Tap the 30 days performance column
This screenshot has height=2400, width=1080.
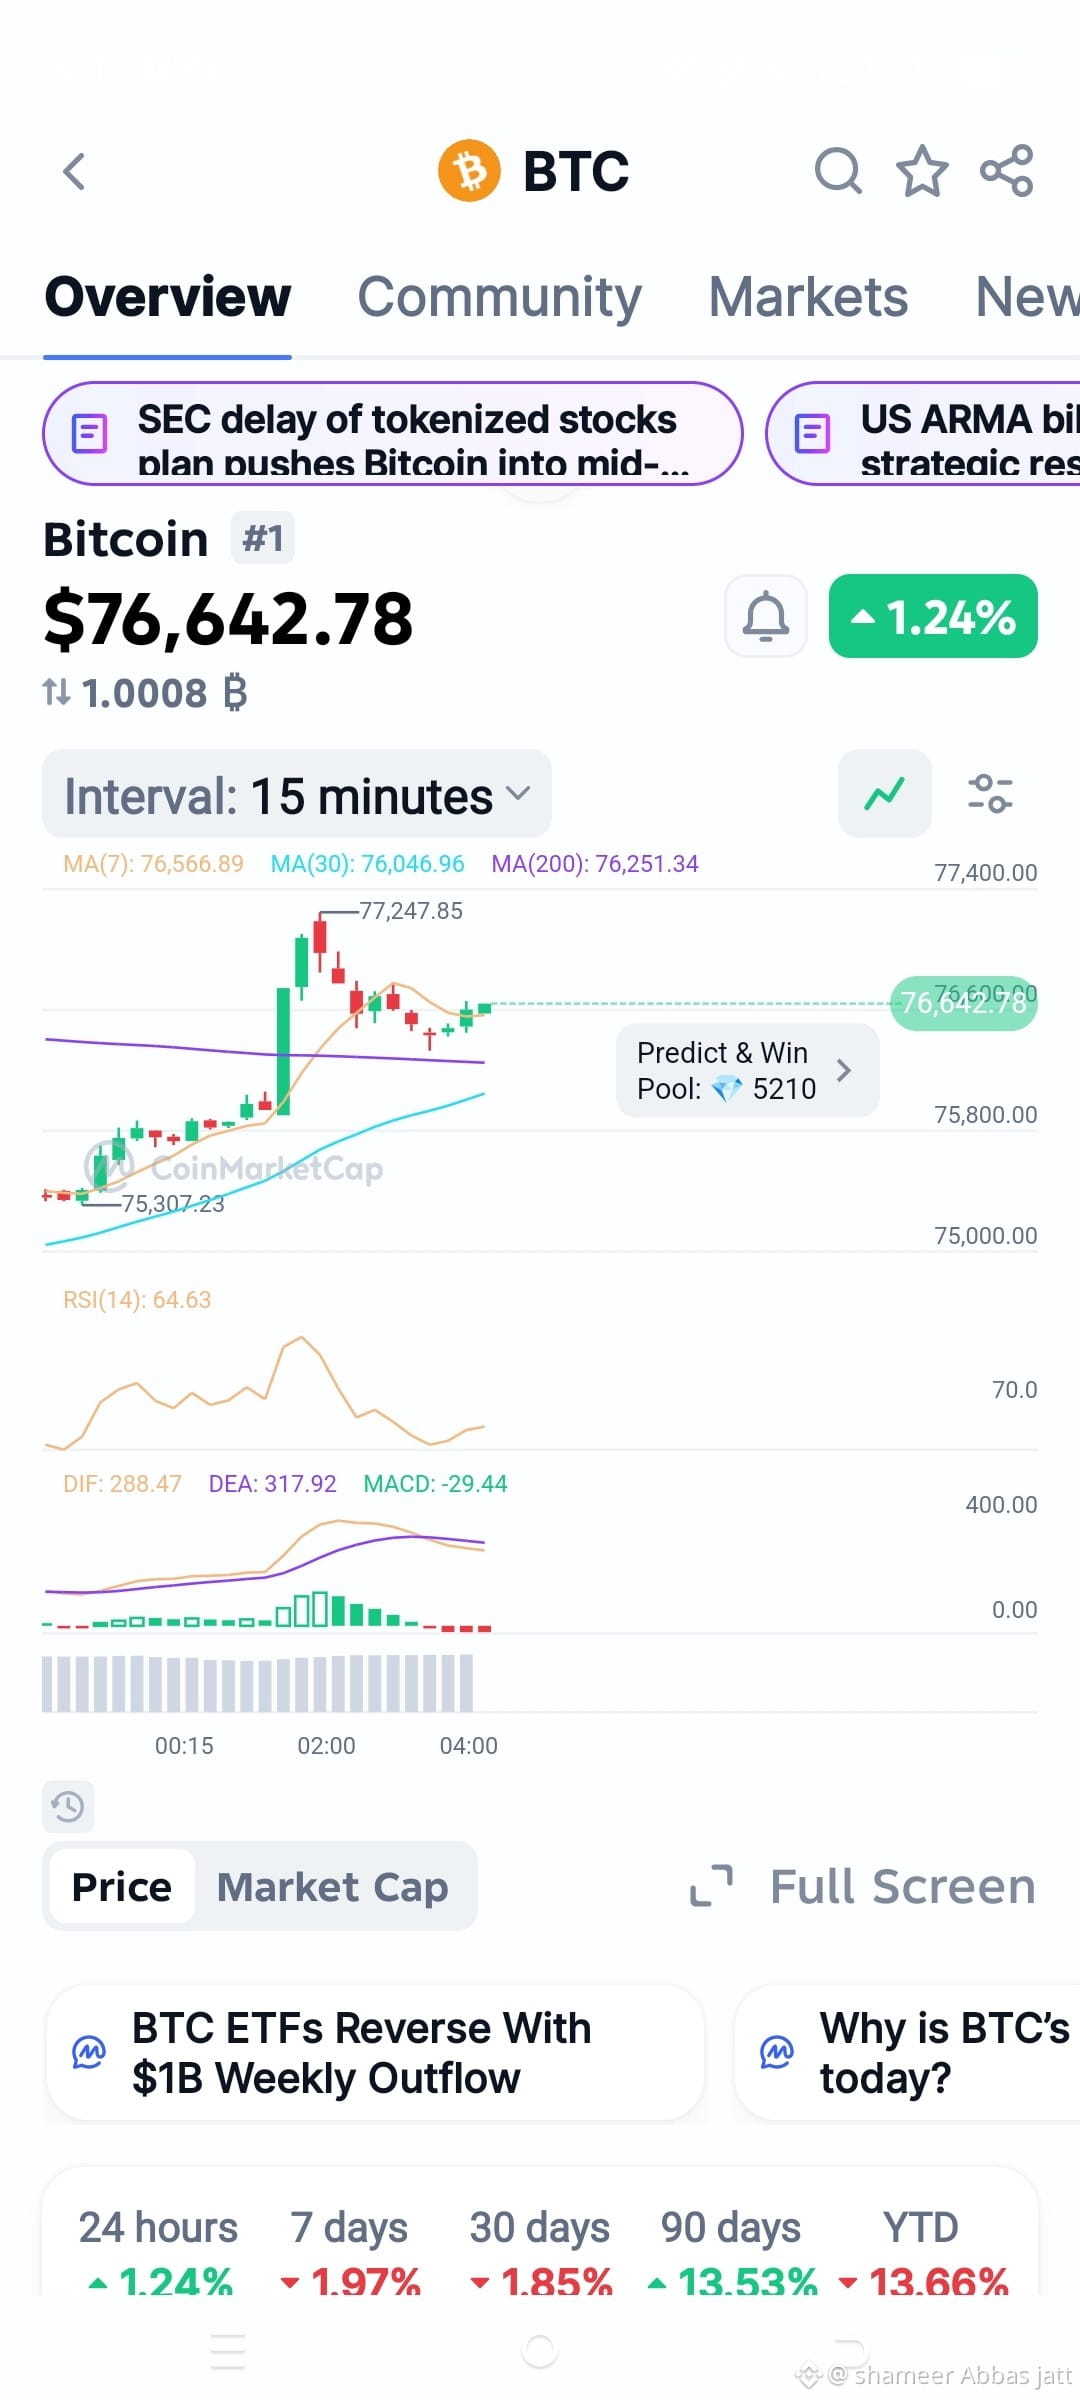(540, 2250)
